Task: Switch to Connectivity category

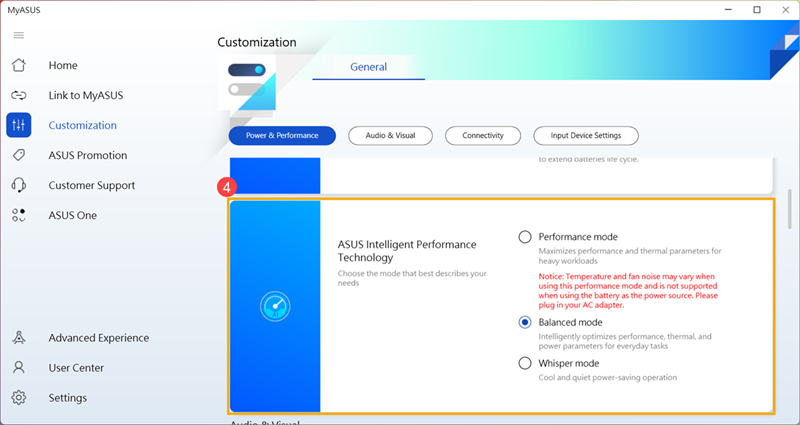Action: [483, 136]
